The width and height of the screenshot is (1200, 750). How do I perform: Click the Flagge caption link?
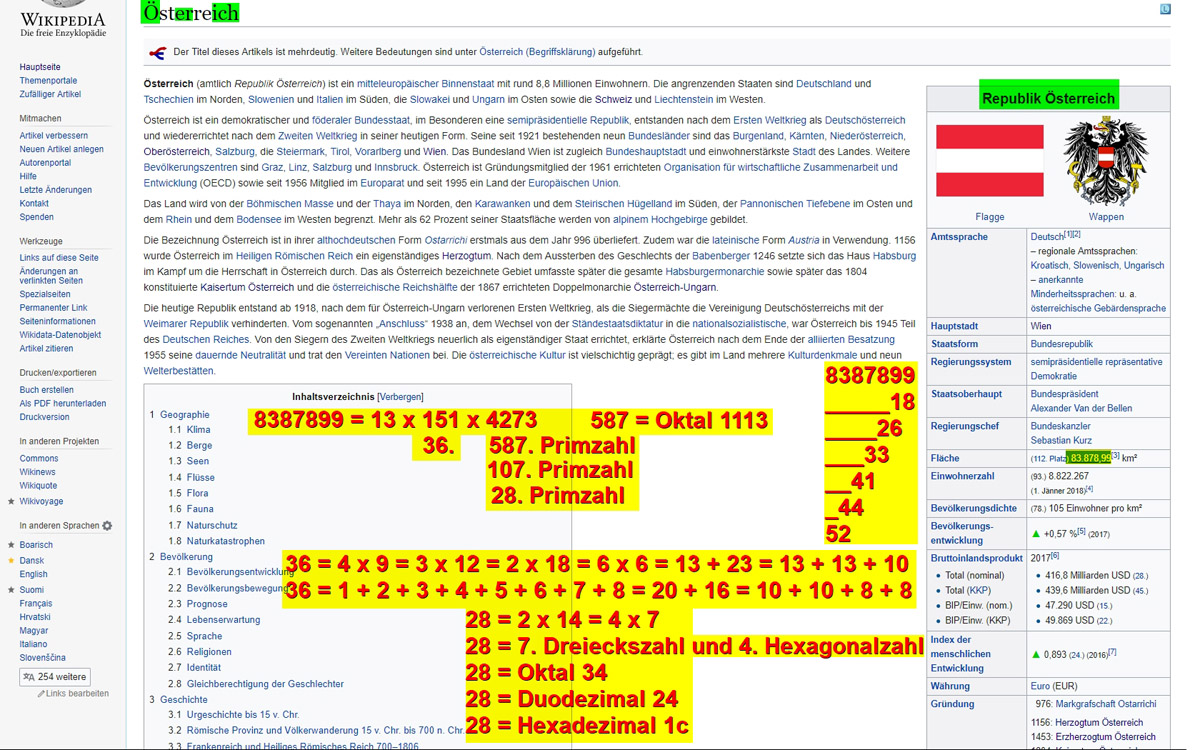[x=989, y=217]
